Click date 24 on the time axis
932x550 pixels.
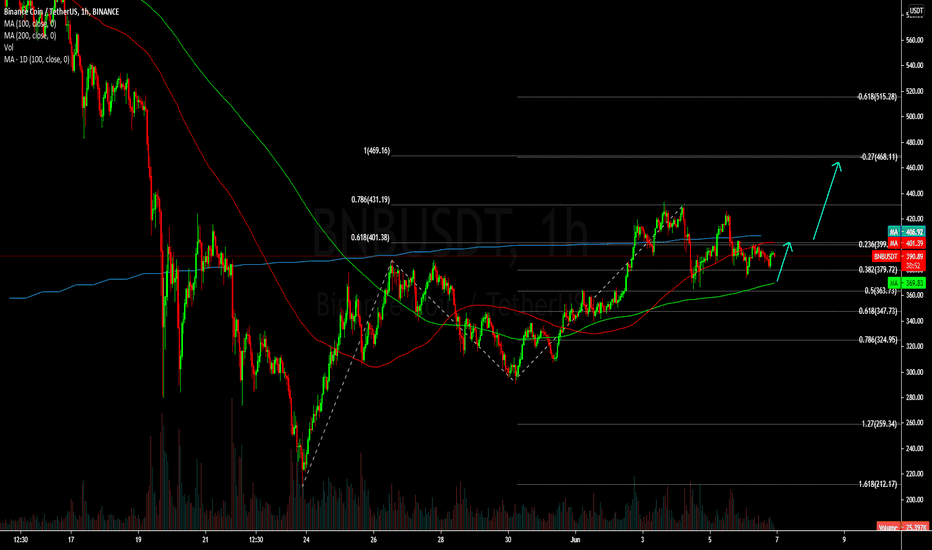(x=306, y=540)
